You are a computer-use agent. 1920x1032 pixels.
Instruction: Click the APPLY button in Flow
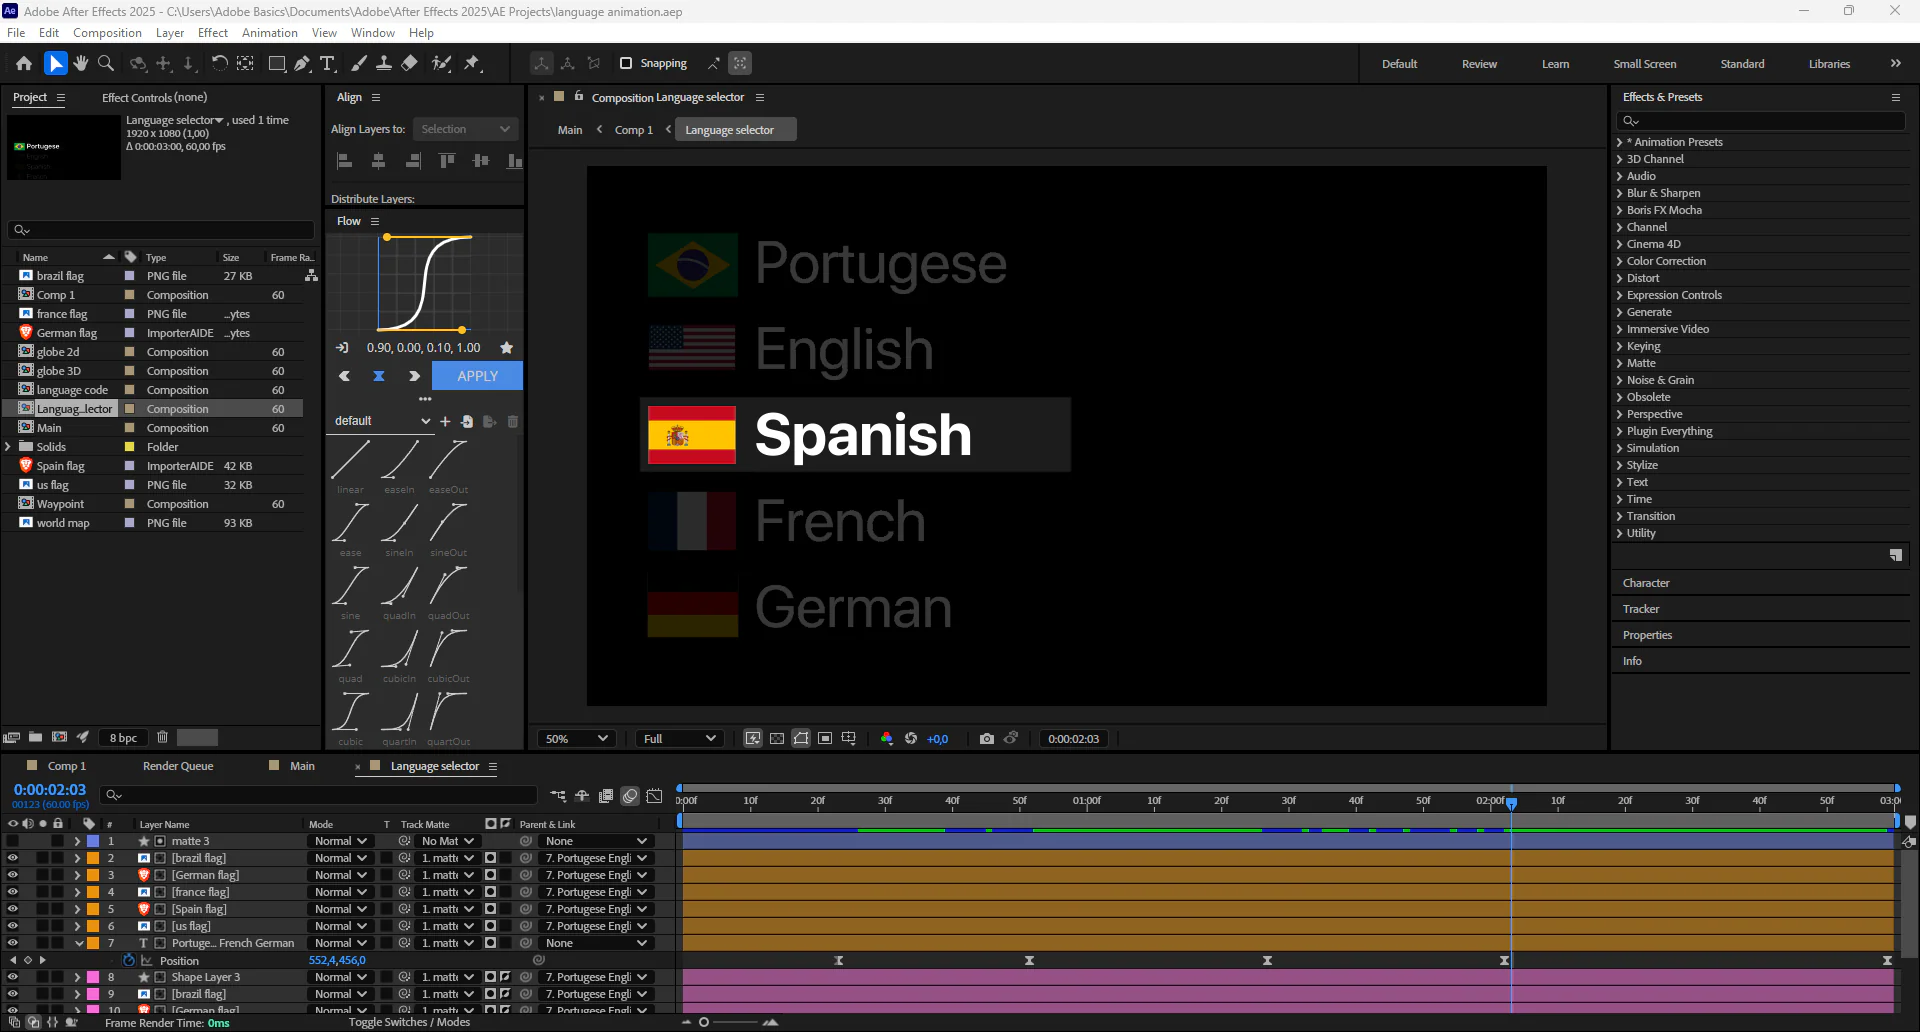[x=477, y=376]
